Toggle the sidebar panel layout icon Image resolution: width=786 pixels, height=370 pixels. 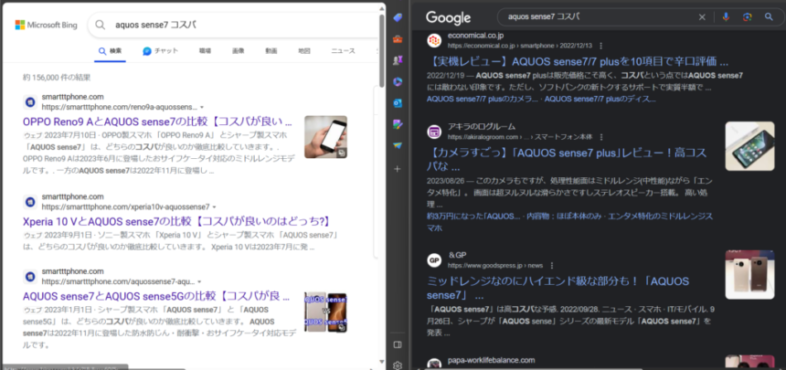[398, 344]
